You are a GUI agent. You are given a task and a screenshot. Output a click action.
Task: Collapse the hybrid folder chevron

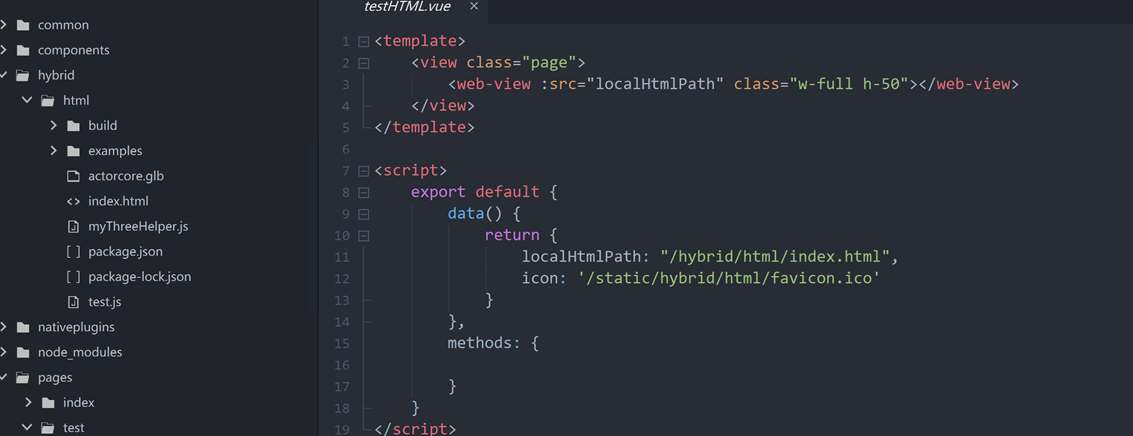[x=4, y=75]
